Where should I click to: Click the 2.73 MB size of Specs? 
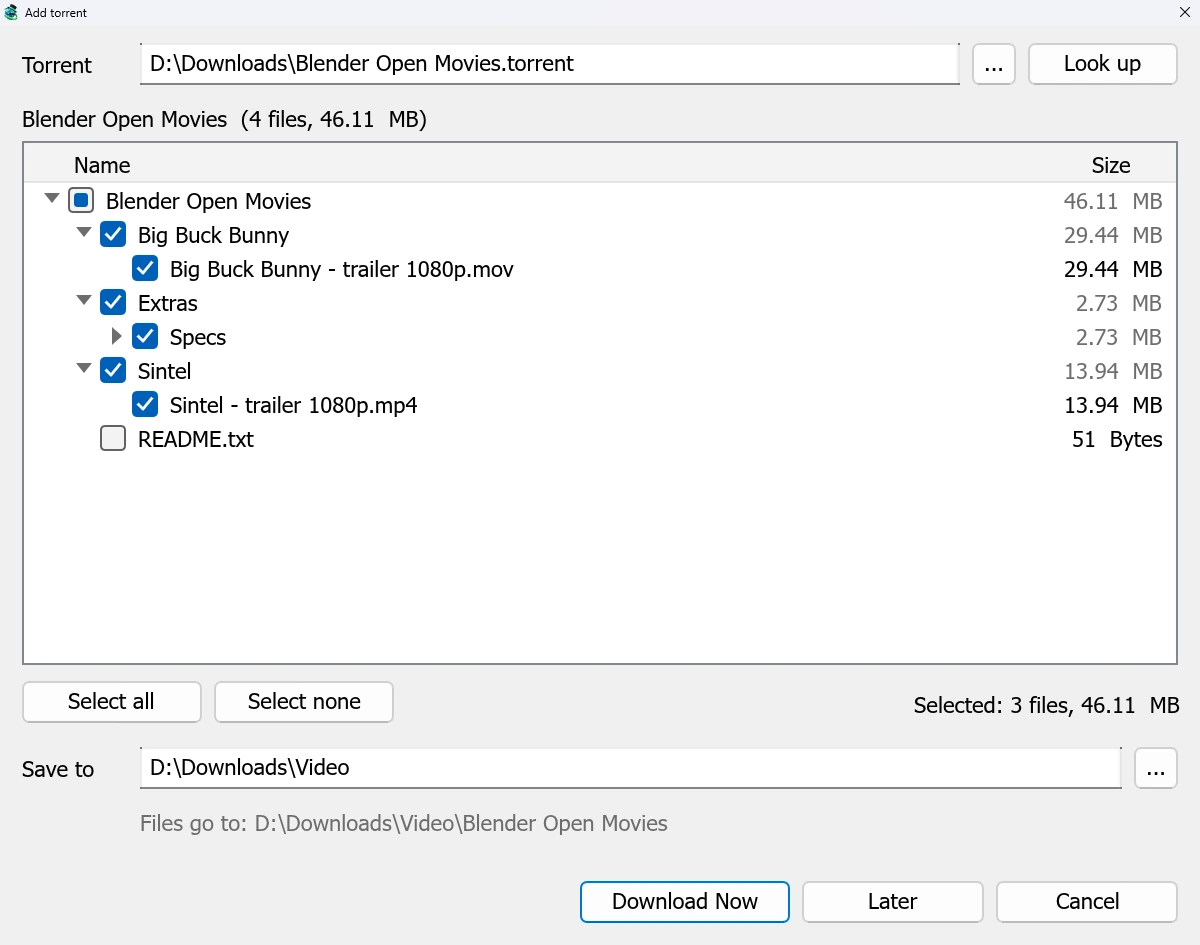click(x=1120, y=337)
